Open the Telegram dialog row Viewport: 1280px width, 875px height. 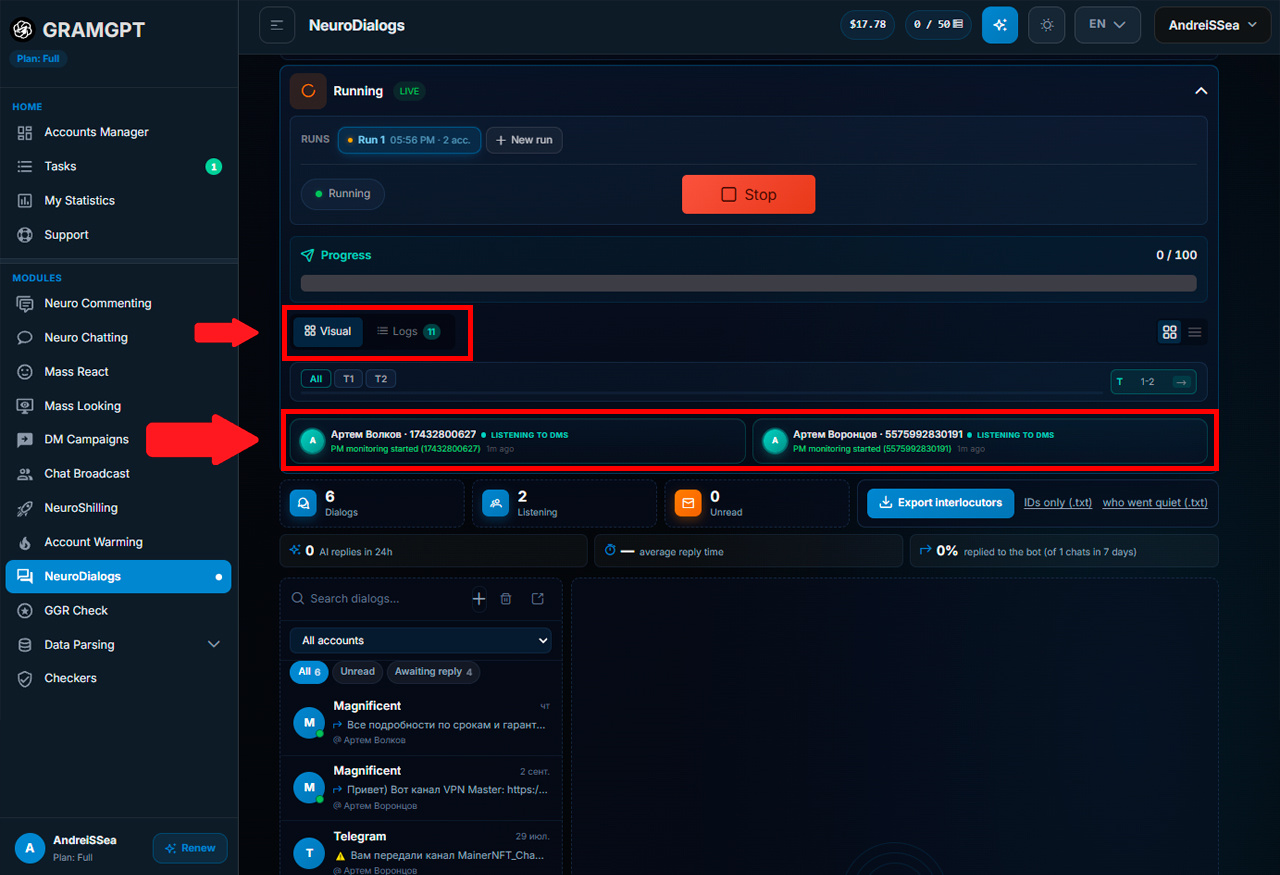click(421, 850)
